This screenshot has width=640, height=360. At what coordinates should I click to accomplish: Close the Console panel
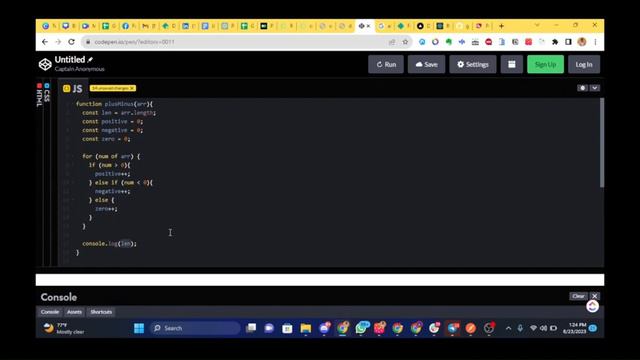point(595,296)
